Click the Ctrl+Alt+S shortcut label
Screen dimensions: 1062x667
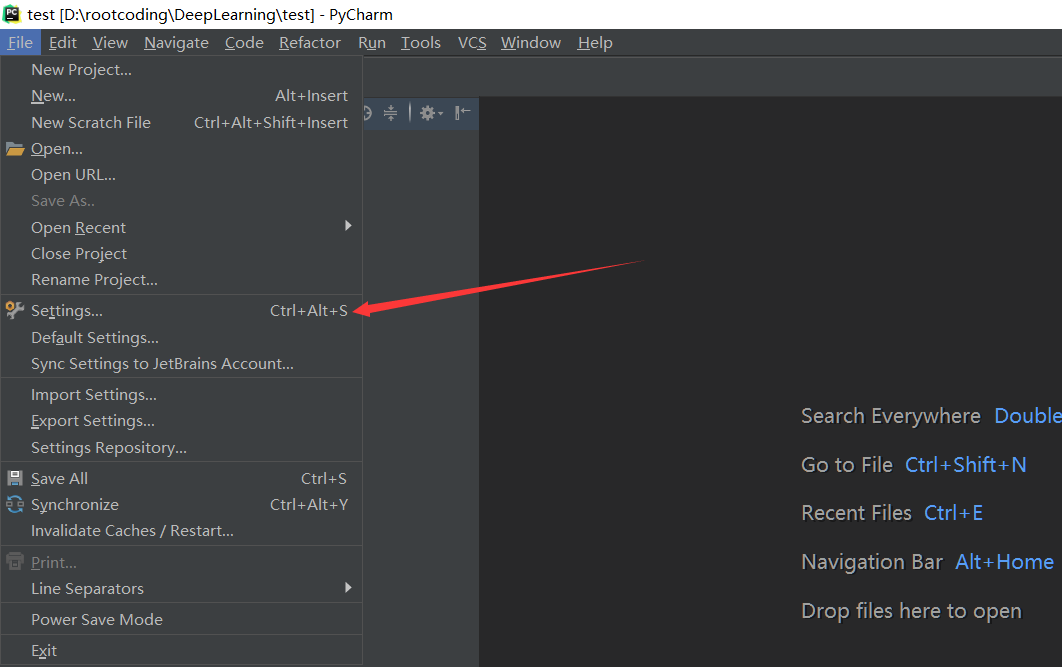pos(309,311)
